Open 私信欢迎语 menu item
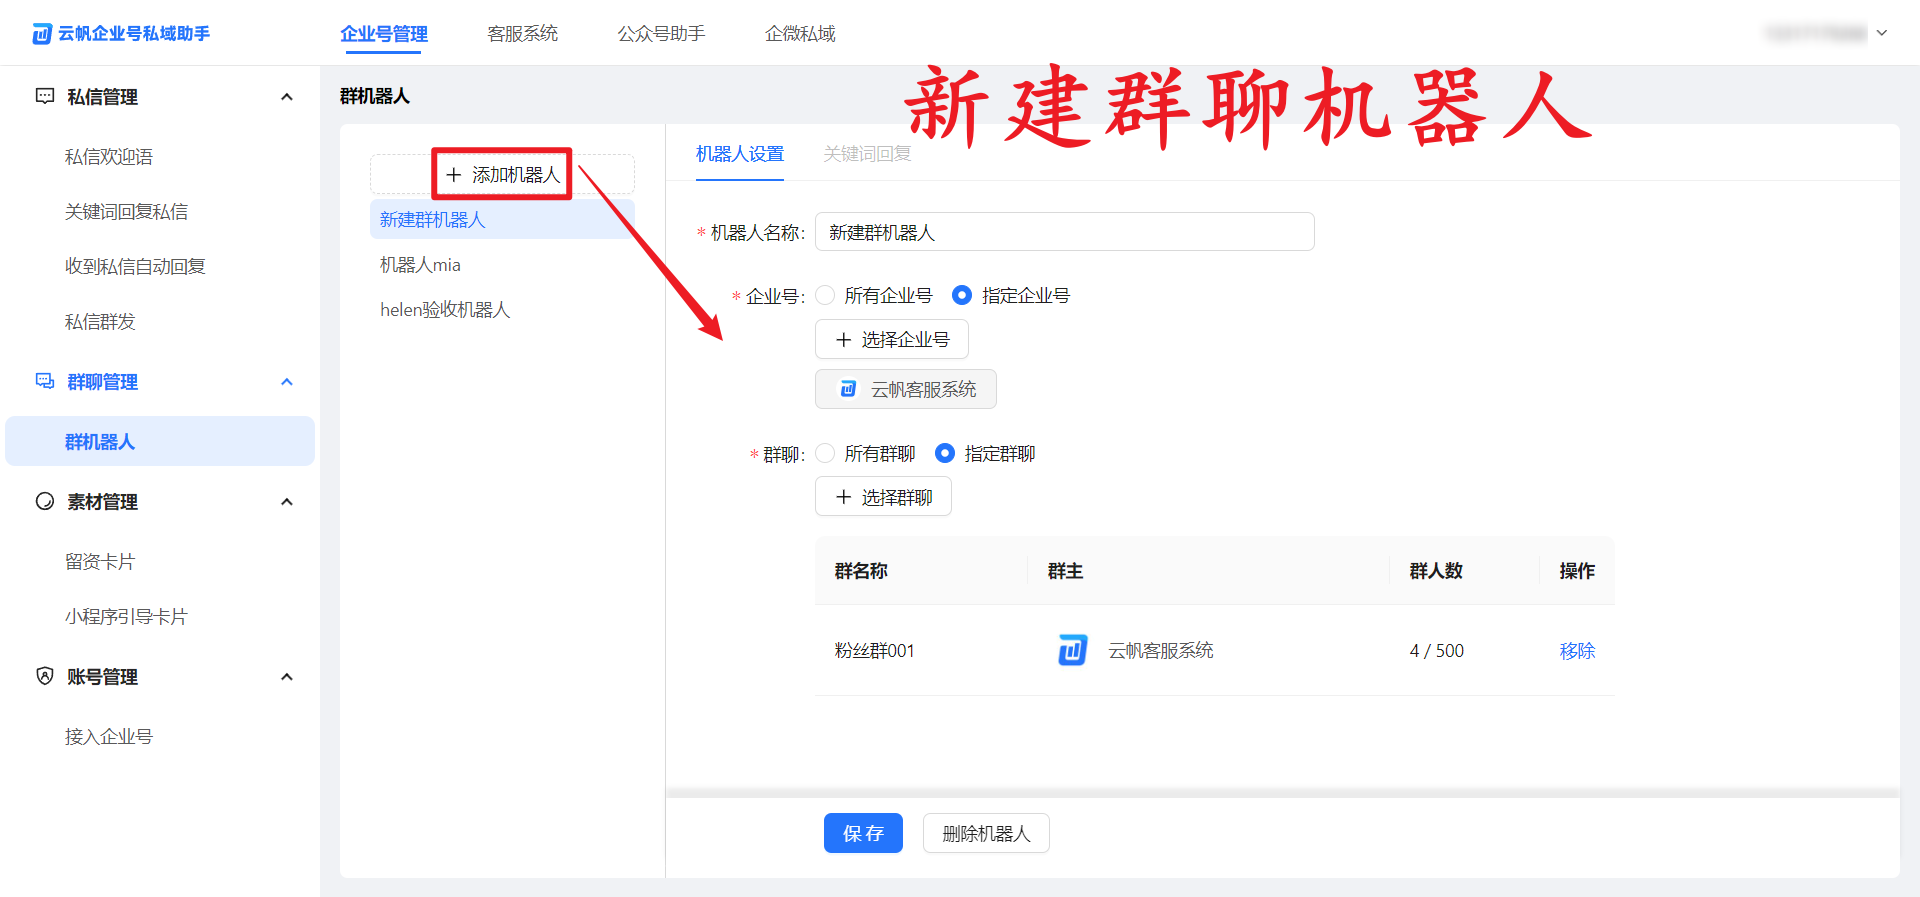The height and width of the screenshot is (897, 1920). (109, 157)
